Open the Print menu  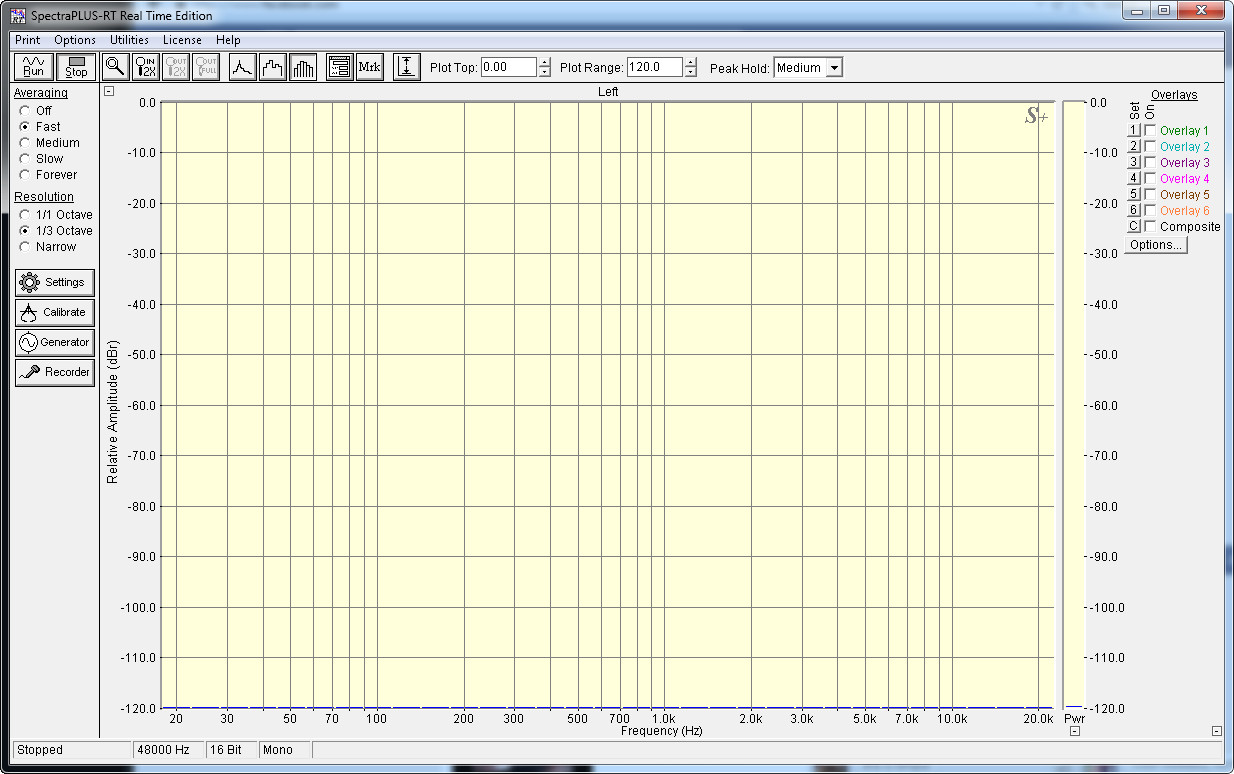tap(27, 40)
